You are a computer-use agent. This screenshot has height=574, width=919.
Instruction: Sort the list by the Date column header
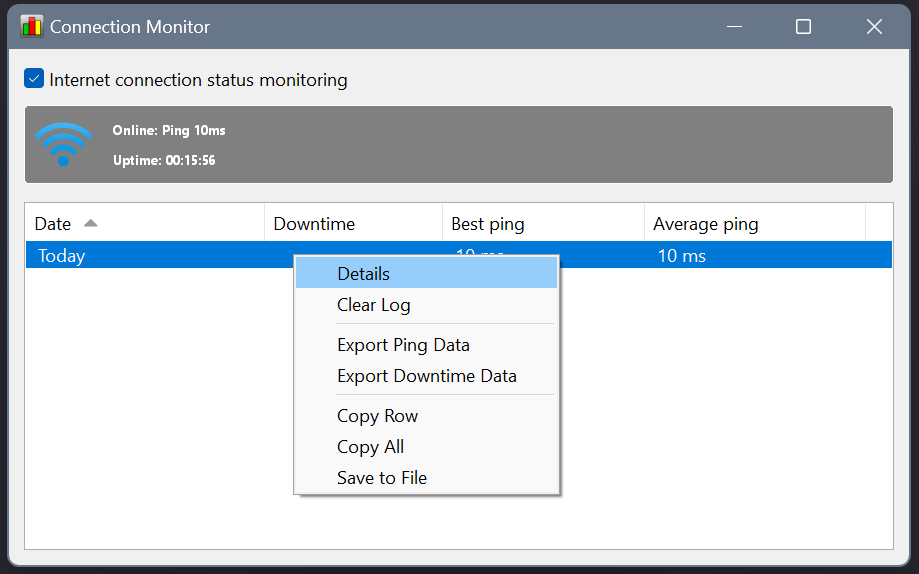53,224
